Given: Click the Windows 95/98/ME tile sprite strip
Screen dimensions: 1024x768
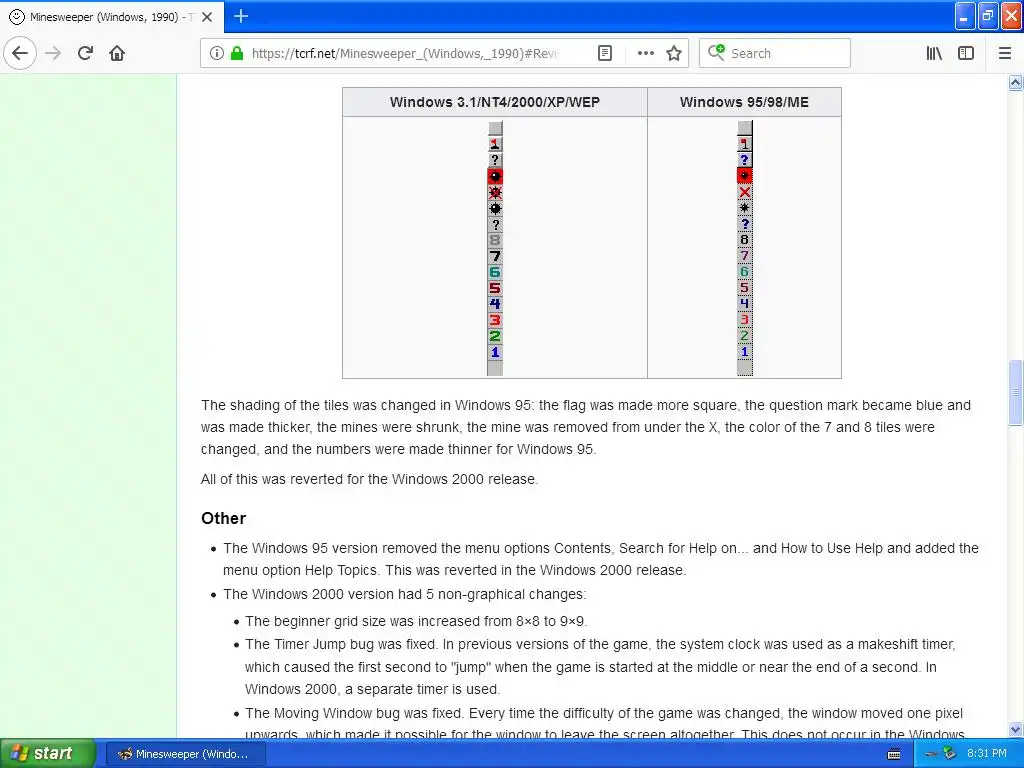Looking at the screenshot, I should point(744,248).
